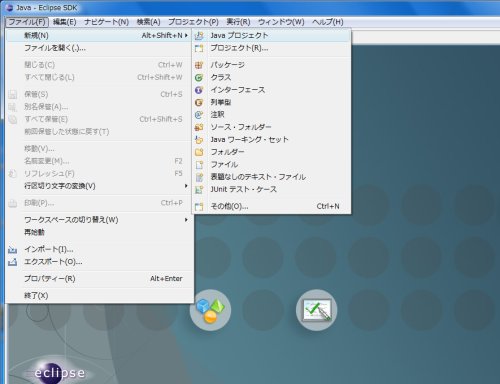Click the フォルダー folder icon

pyautogui.click(x=199, y=152)
